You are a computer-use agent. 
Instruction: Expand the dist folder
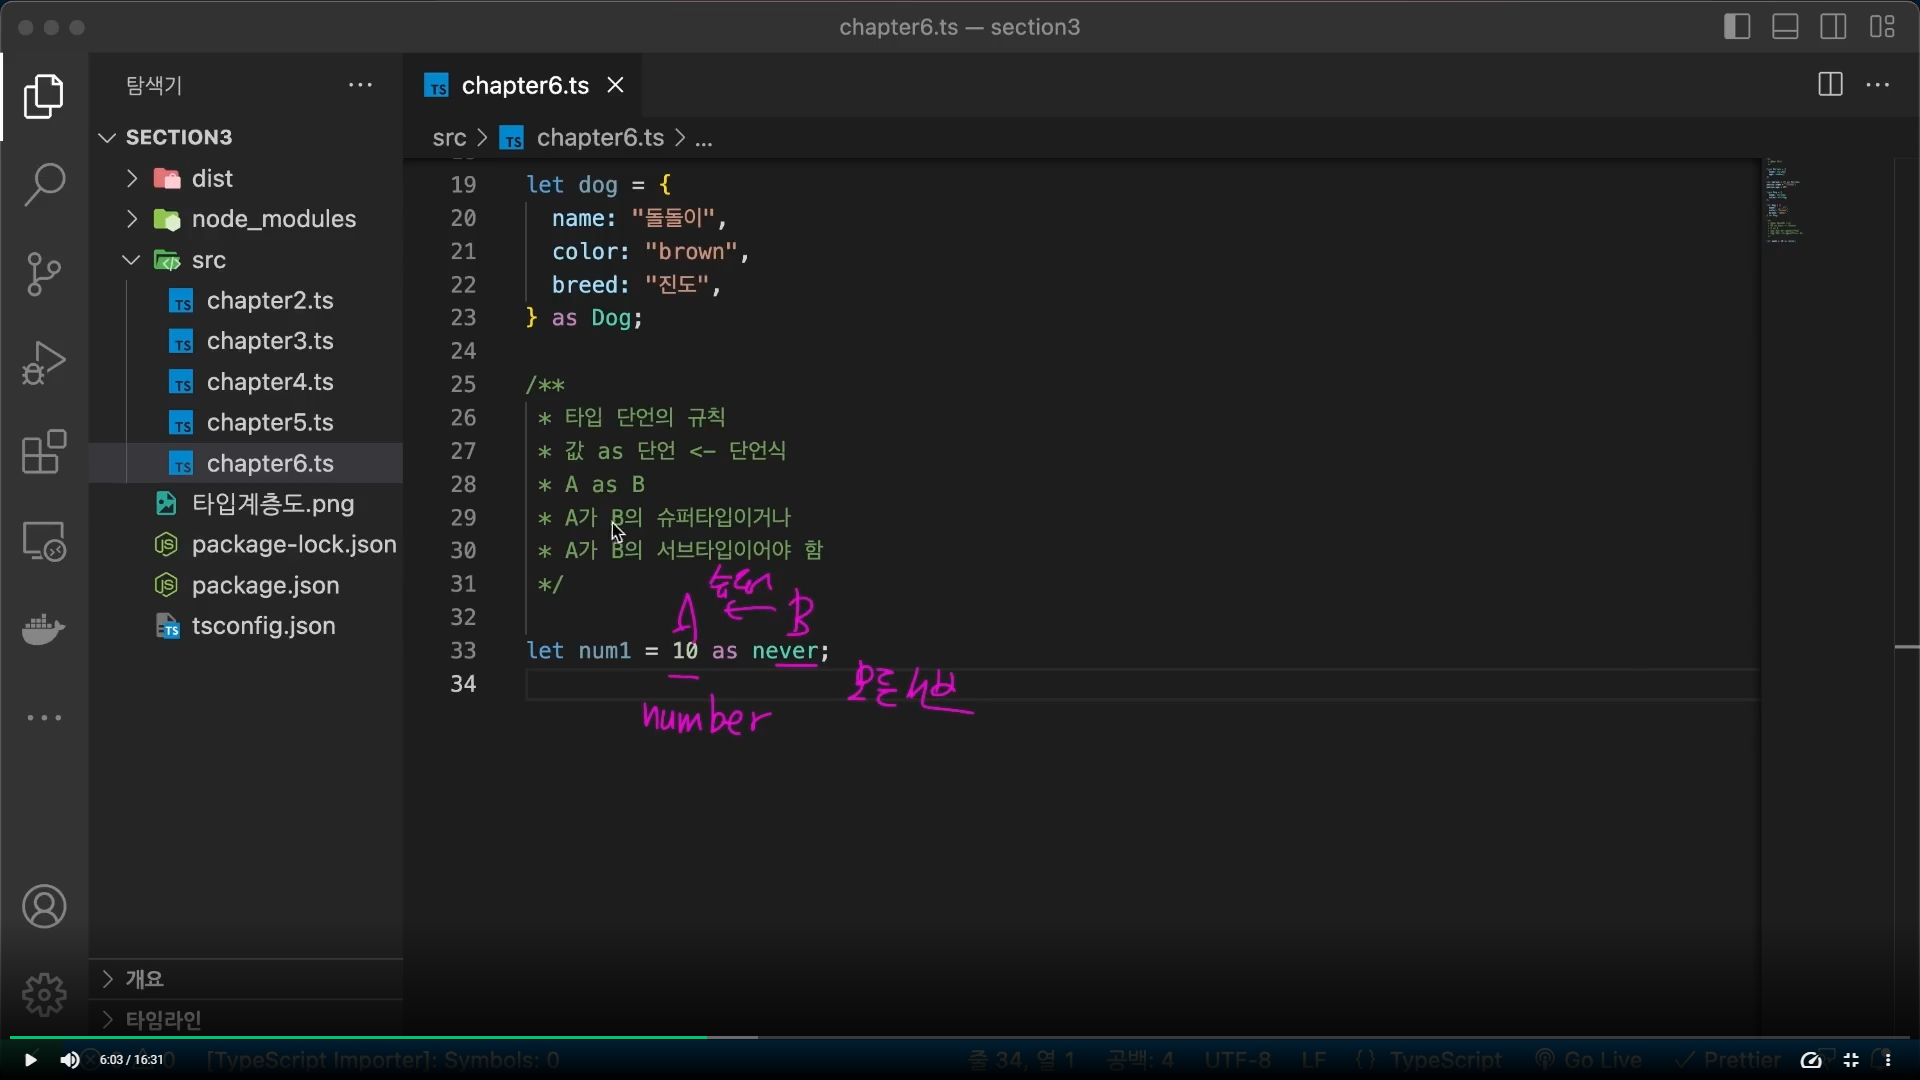[x=211, y=178]
